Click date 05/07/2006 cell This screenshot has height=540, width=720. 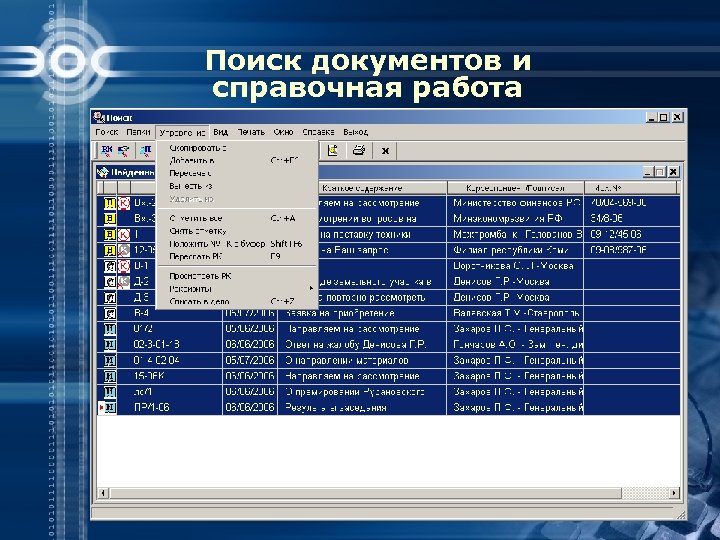click(250, 360)
